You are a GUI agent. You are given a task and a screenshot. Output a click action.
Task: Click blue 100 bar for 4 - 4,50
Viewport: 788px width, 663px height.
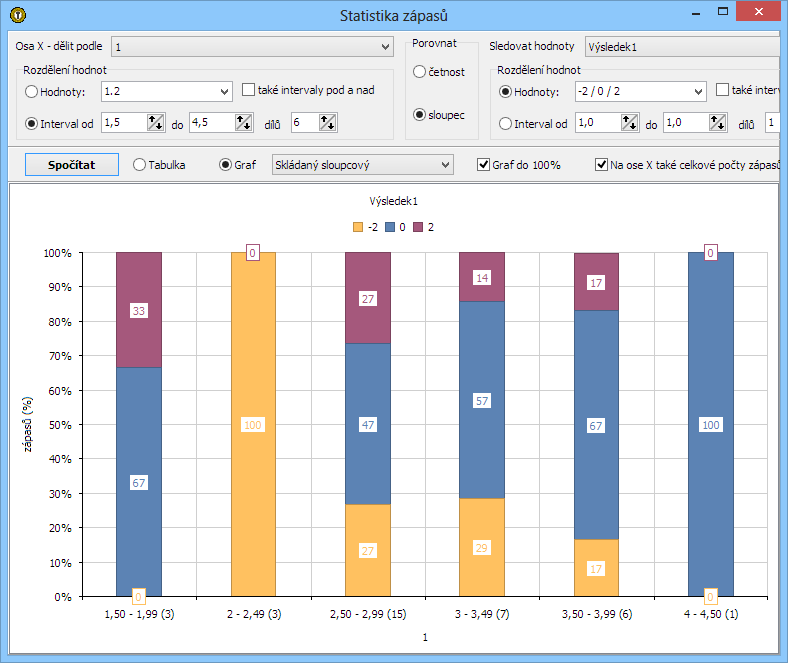coord(711,425)
